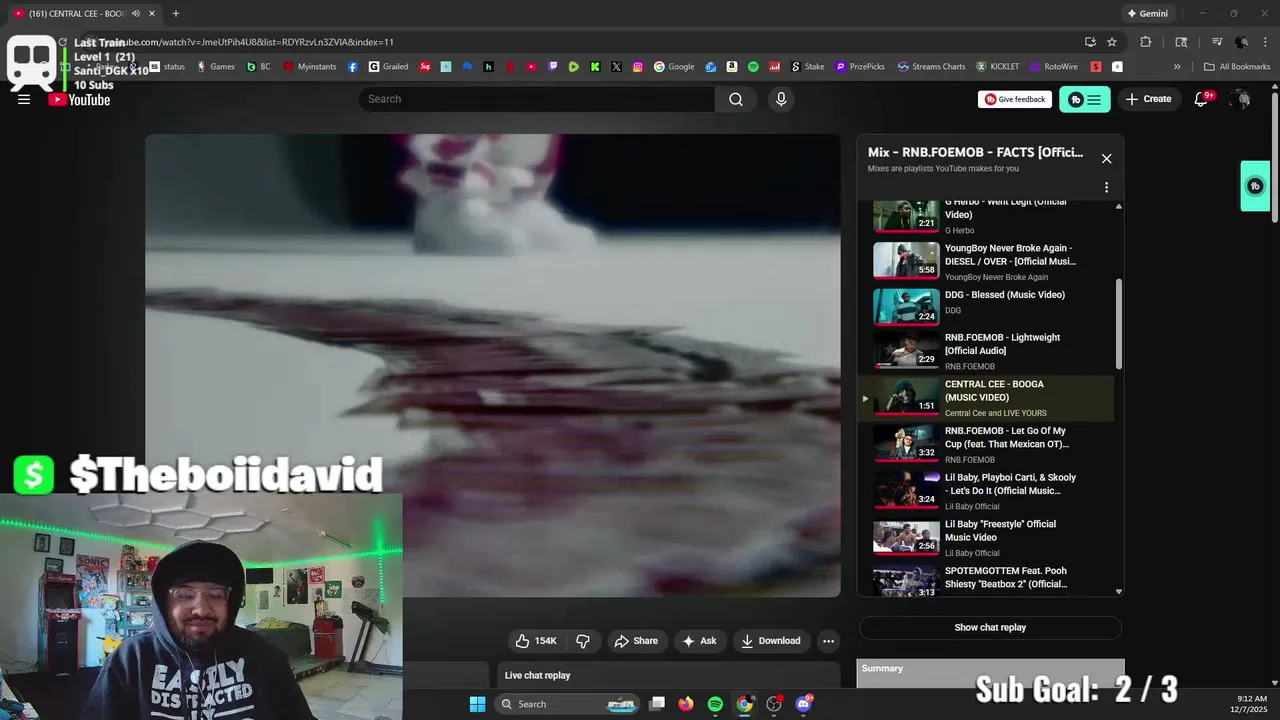
Task: Click the search magnifier button
Action: pos(736,99)
